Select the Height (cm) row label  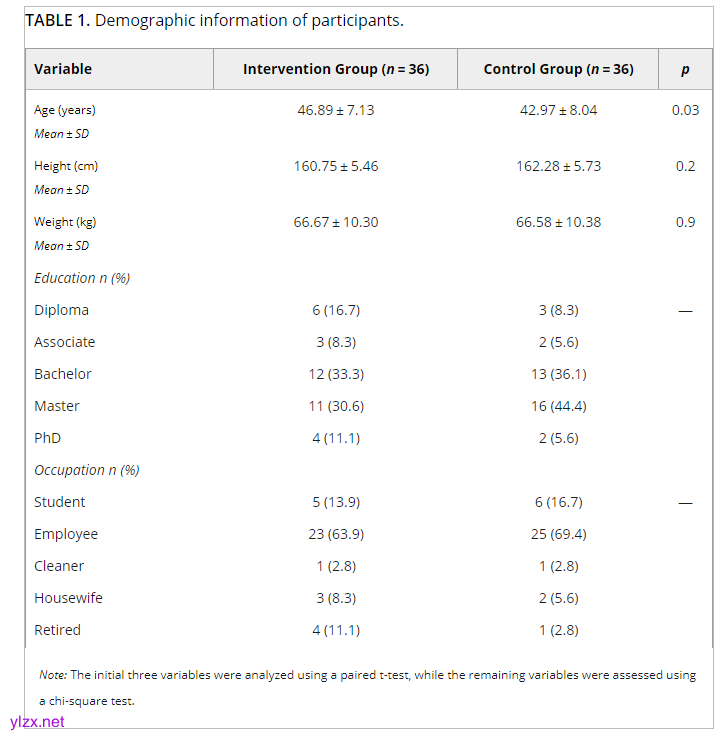(66, 166)
